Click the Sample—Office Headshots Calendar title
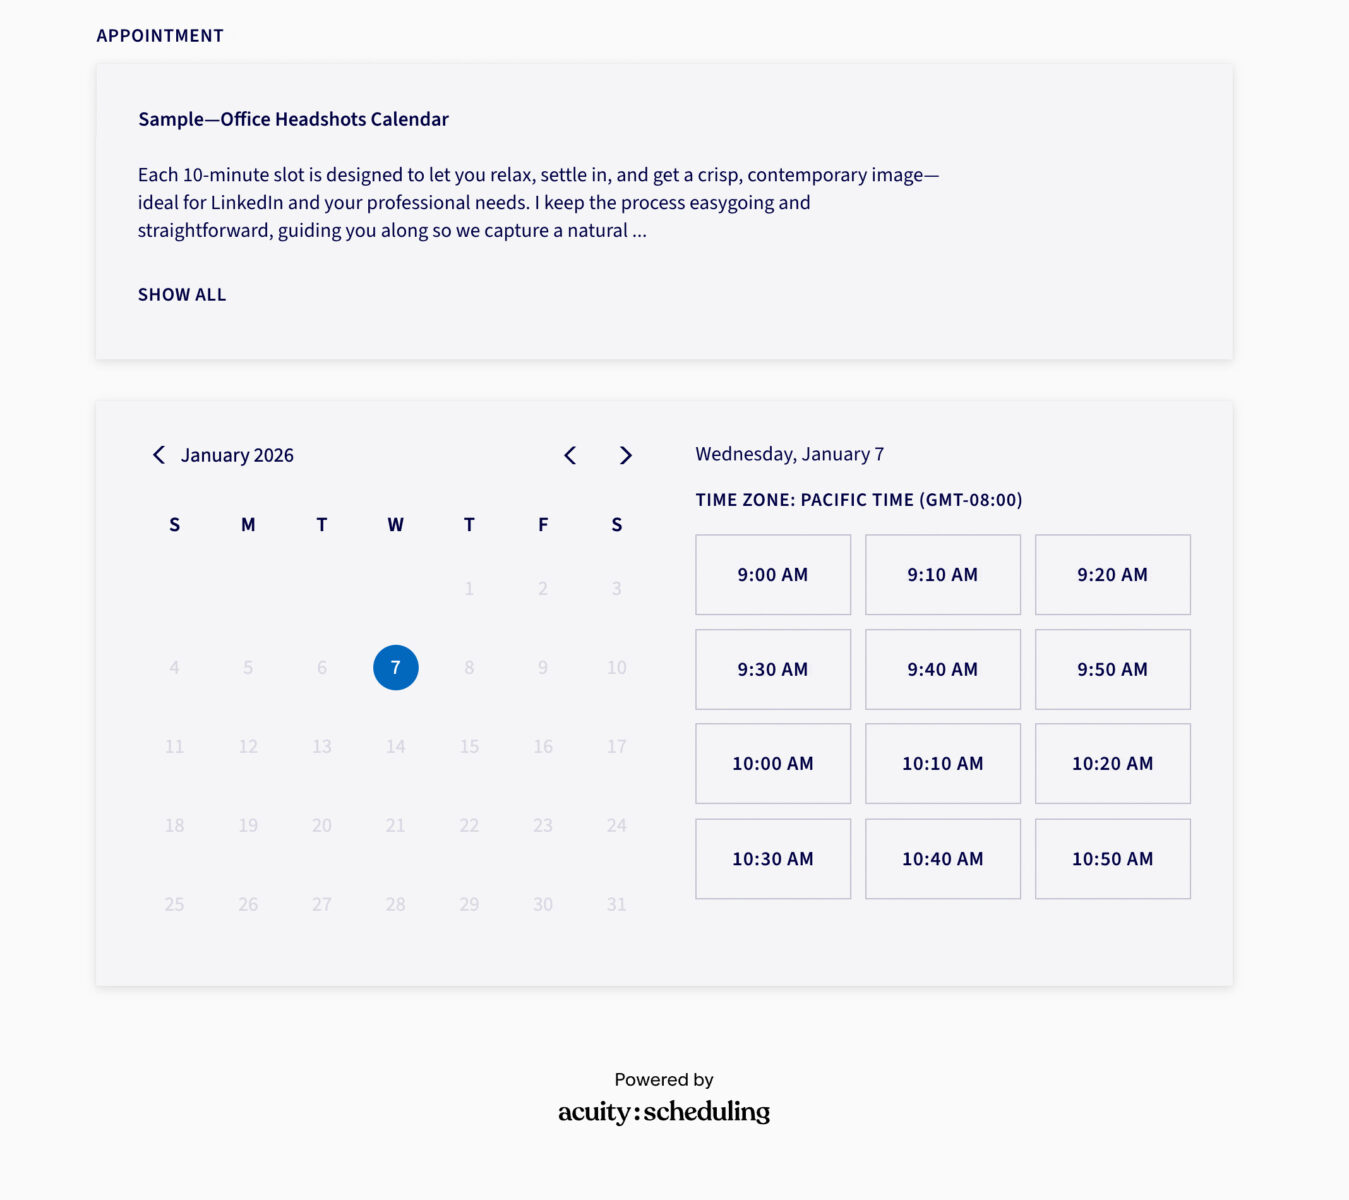 click(293, 119)
